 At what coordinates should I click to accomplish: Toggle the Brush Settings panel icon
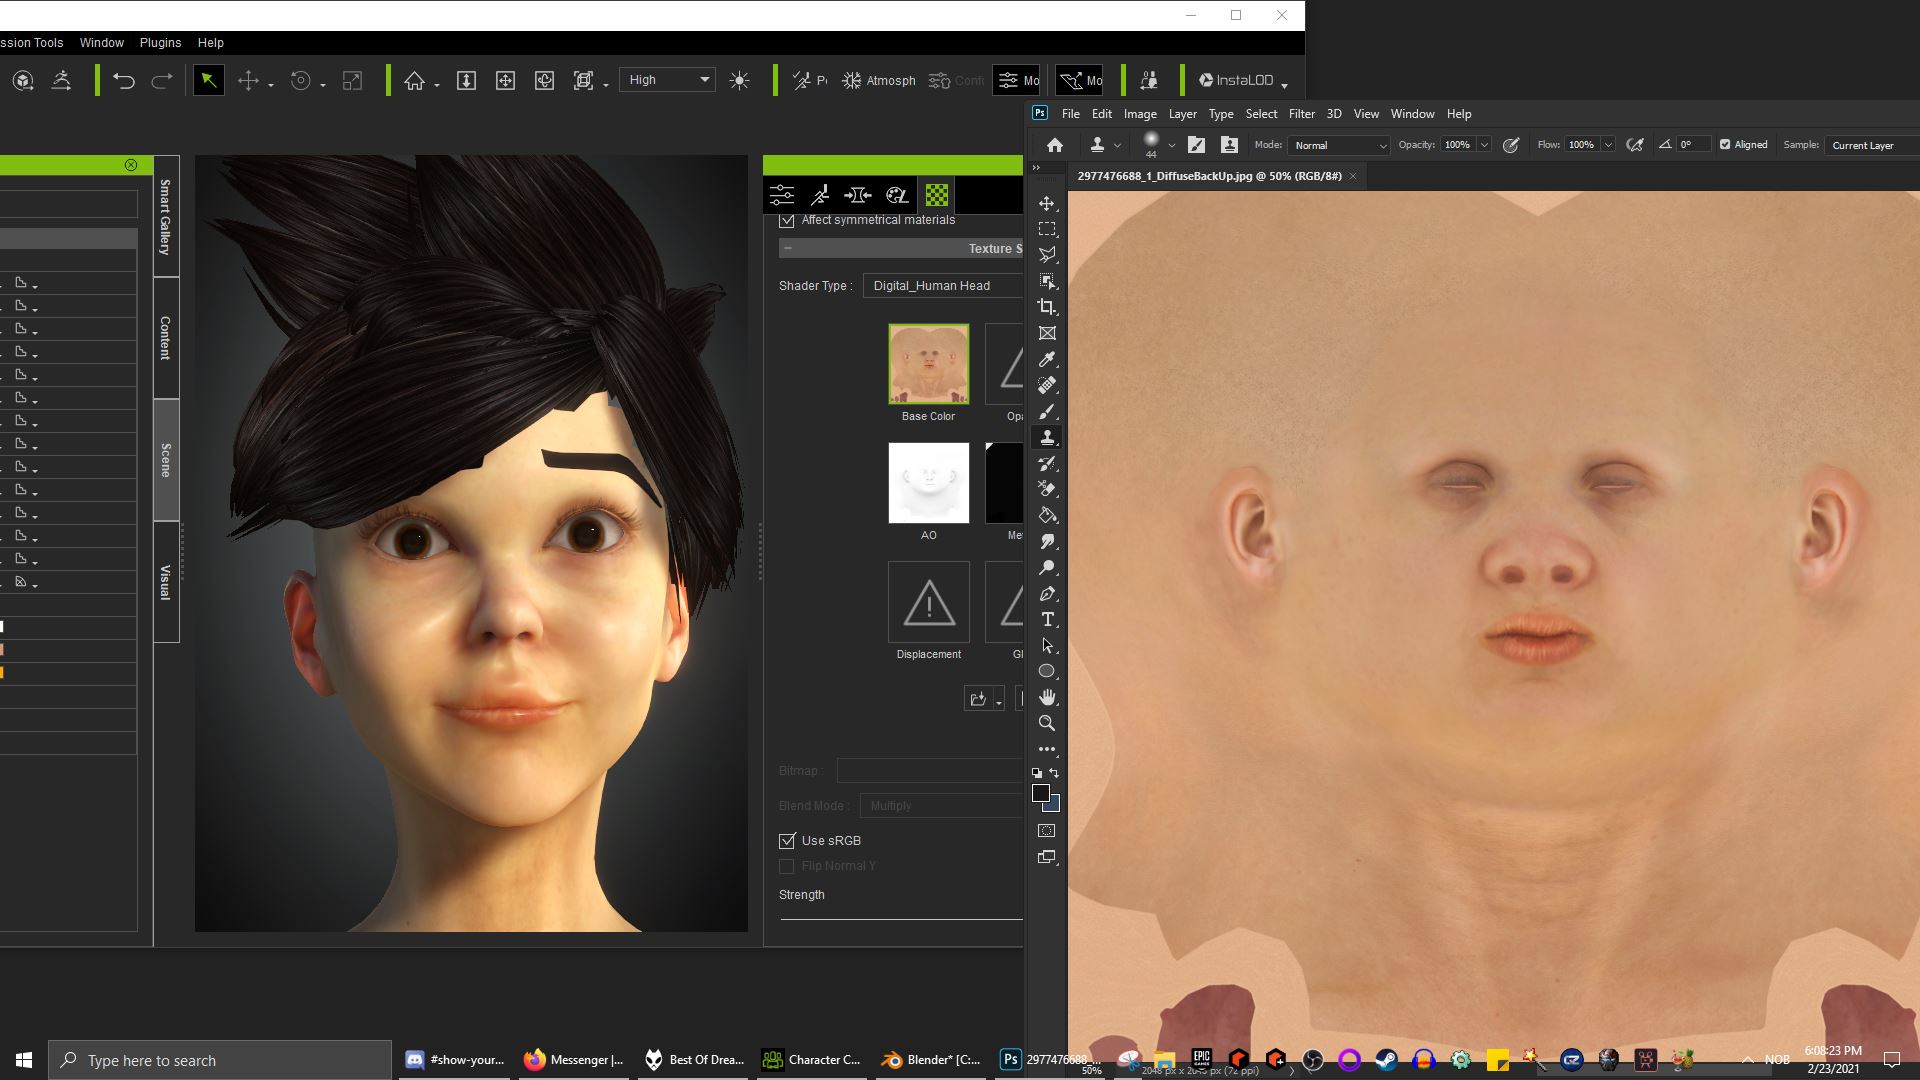click(1196, 145)
